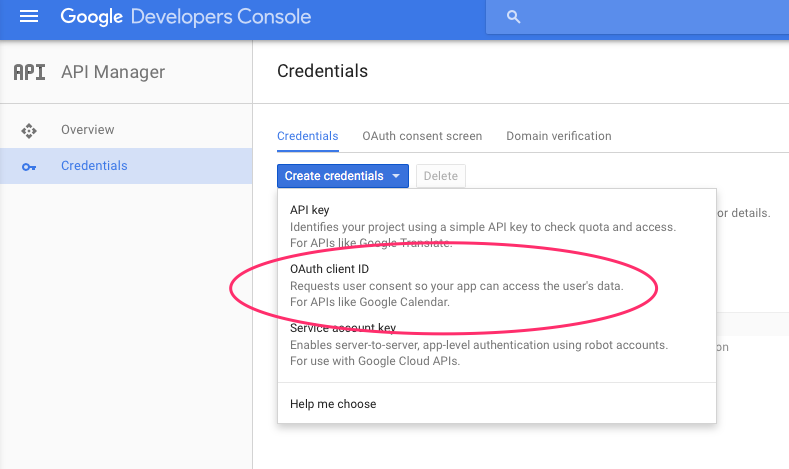Click the Credentials key icon

click(x=29, y=167)
